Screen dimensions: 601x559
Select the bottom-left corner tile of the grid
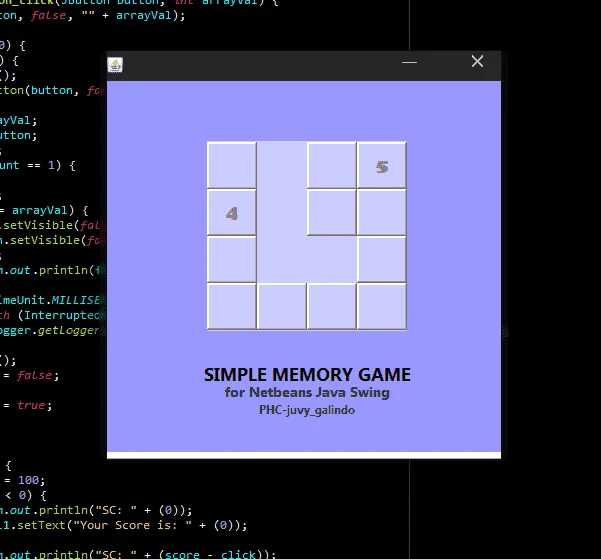232,306
